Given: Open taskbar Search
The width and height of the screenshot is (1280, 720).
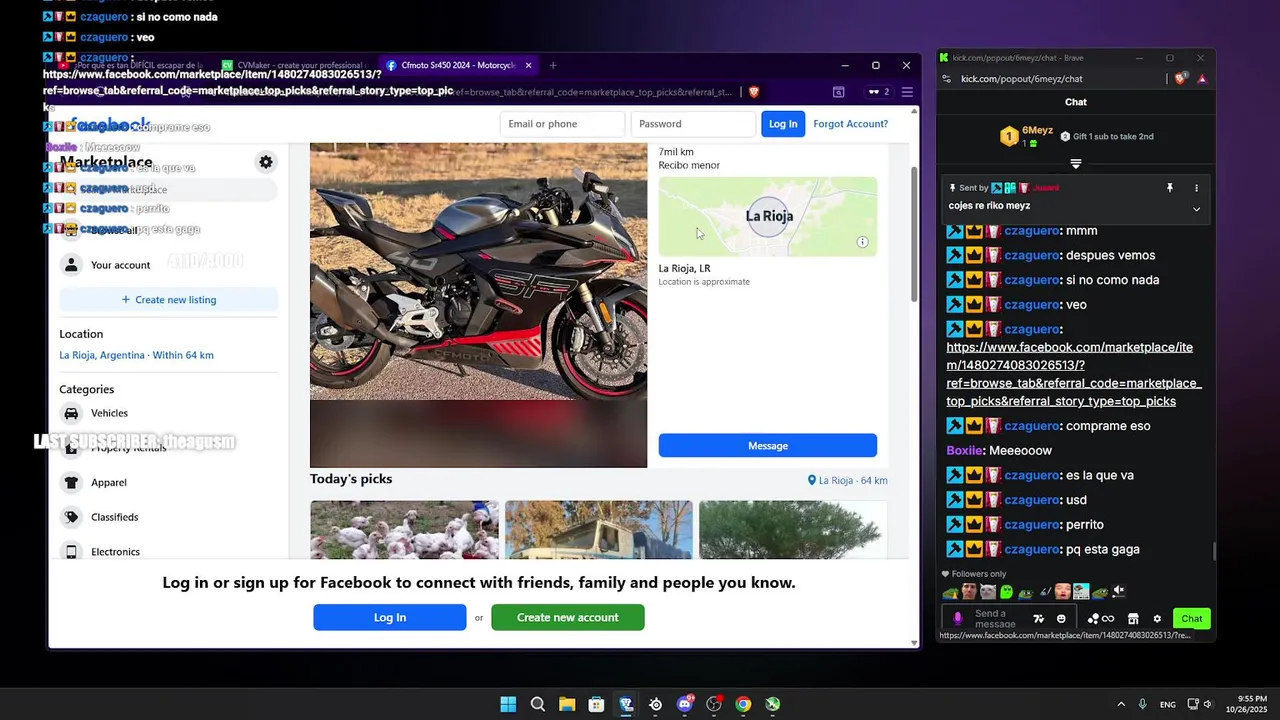Looking at the screenshot, I should click(537, 704).
